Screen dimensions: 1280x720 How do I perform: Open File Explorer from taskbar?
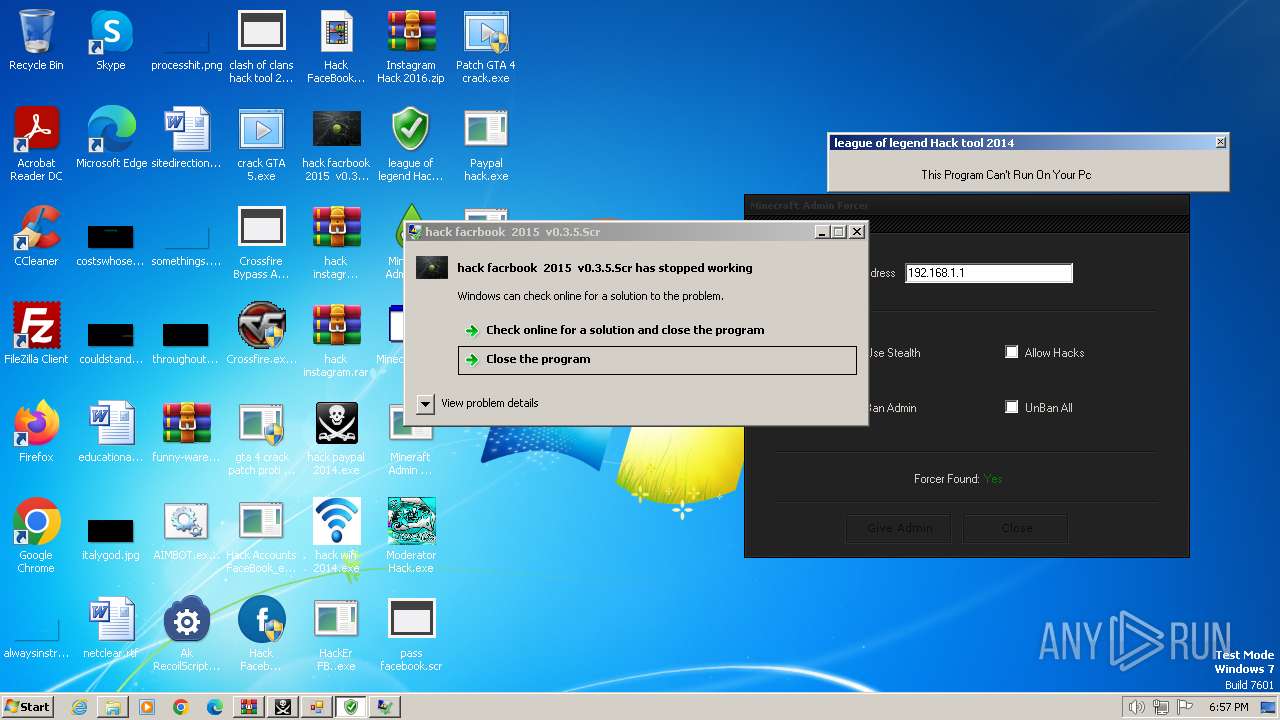point(113,707)
